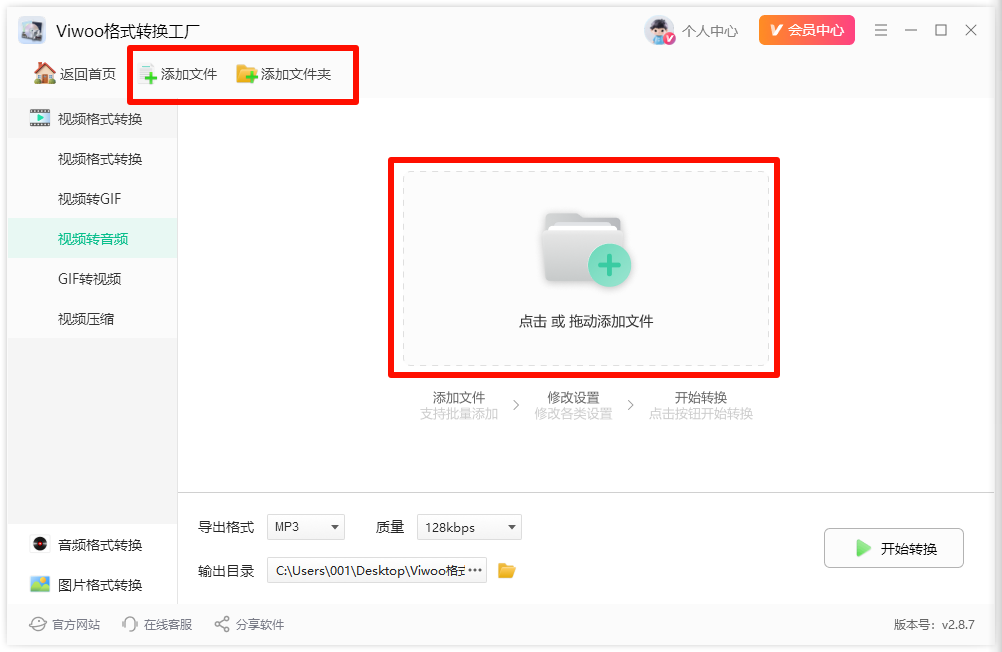Click the 输出目录 label
The height and width of the screenshot is (652, 1002).
pyautogui.click(x=226, y=570)
